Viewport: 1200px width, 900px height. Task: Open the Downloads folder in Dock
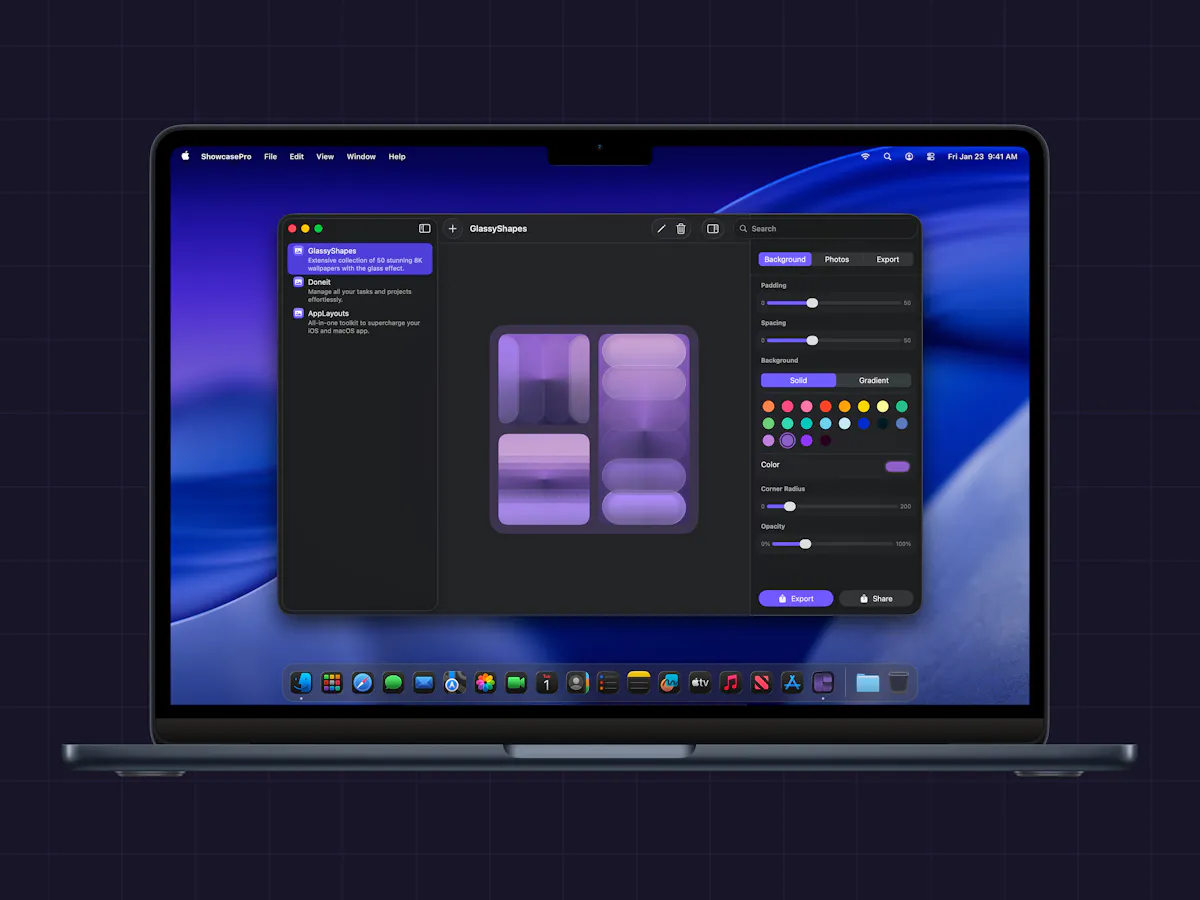[868, 682]
